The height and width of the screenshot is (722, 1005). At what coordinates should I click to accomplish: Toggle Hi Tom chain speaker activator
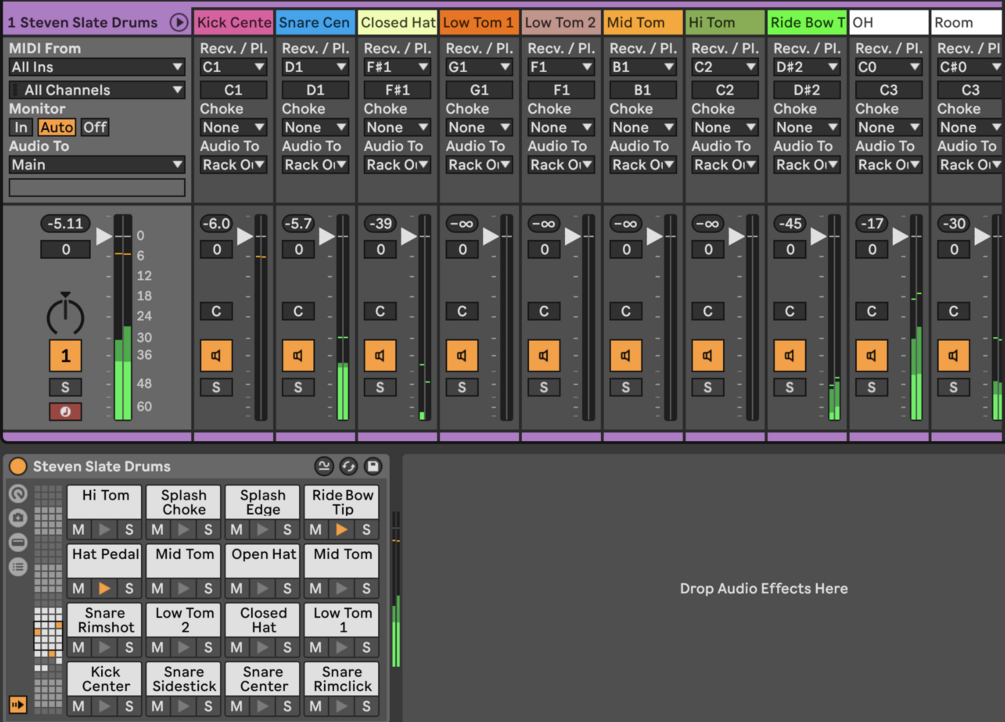click(708, 355)
